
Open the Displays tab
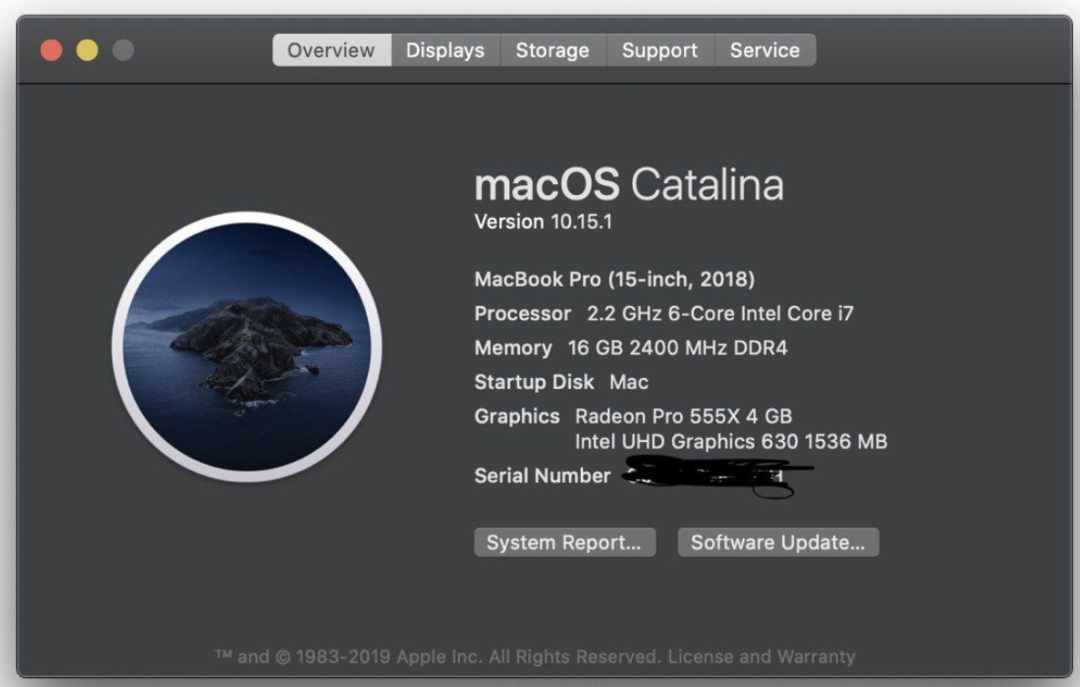(x=445, y=50)
